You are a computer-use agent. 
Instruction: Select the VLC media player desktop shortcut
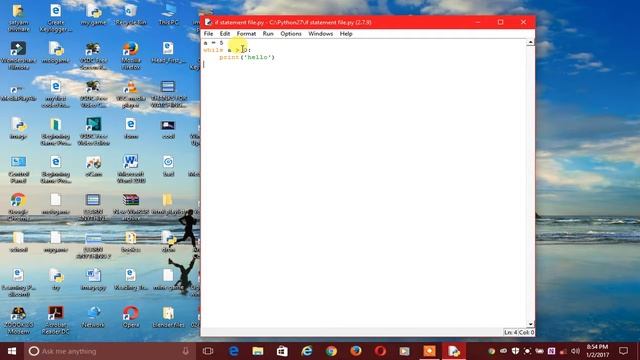[131, 94]
